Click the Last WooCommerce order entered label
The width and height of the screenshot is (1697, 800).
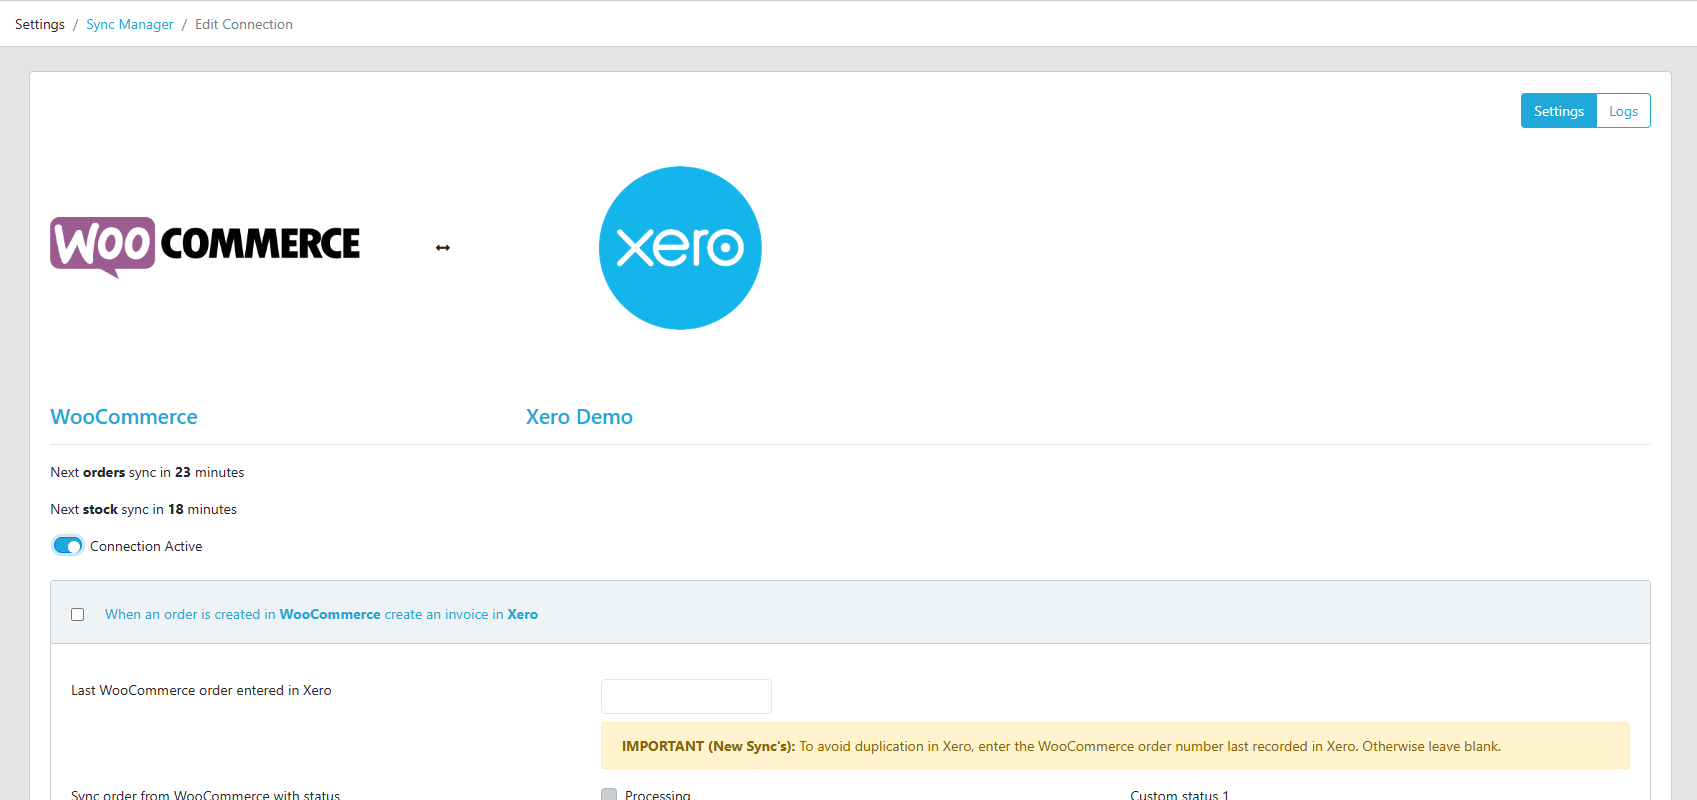click(x=201, y=690)
